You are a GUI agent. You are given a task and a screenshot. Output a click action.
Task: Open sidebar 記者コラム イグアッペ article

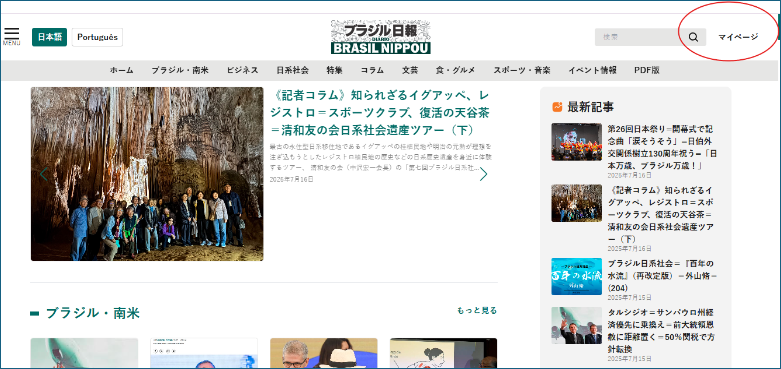(x=660, y=215)
